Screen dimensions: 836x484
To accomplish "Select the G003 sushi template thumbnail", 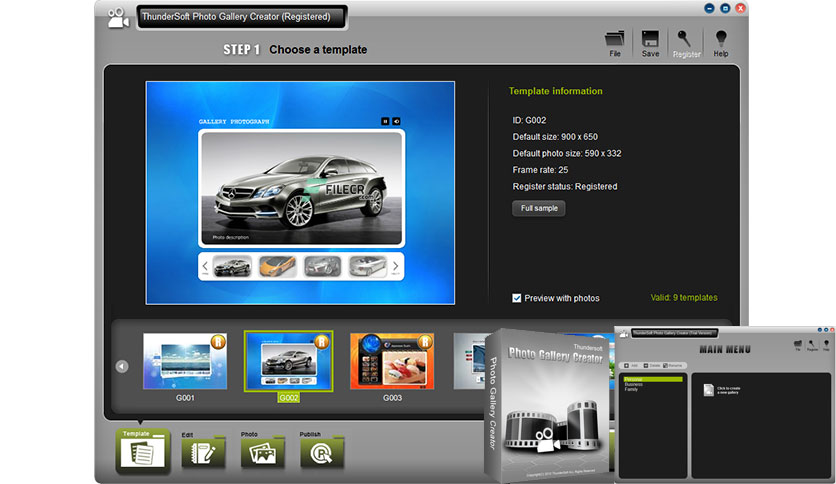I will tap(392, 361).
